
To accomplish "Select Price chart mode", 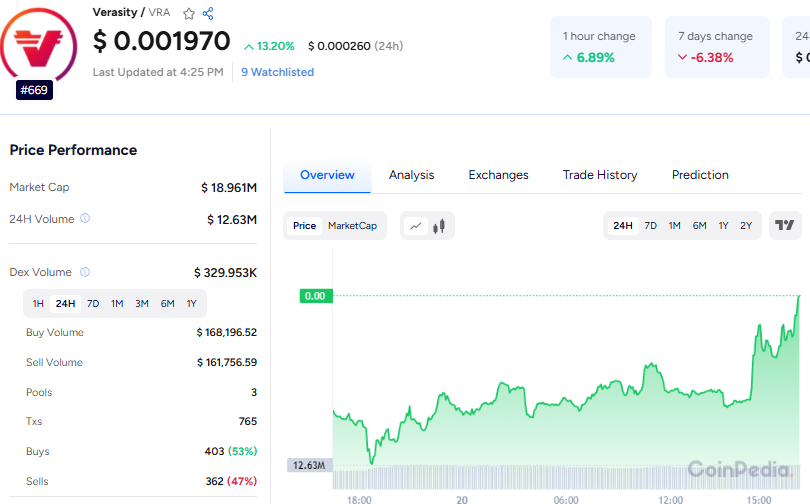I will (304, 226).
